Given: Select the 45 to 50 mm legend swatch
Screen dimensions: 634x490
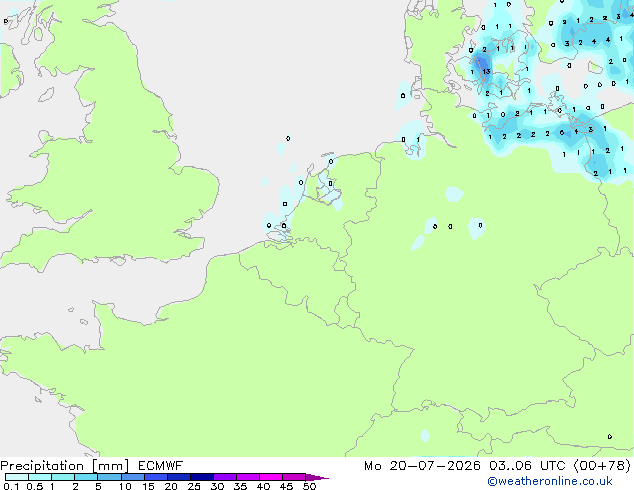Looking at the screenshot, I should click(x=294, y=477).
